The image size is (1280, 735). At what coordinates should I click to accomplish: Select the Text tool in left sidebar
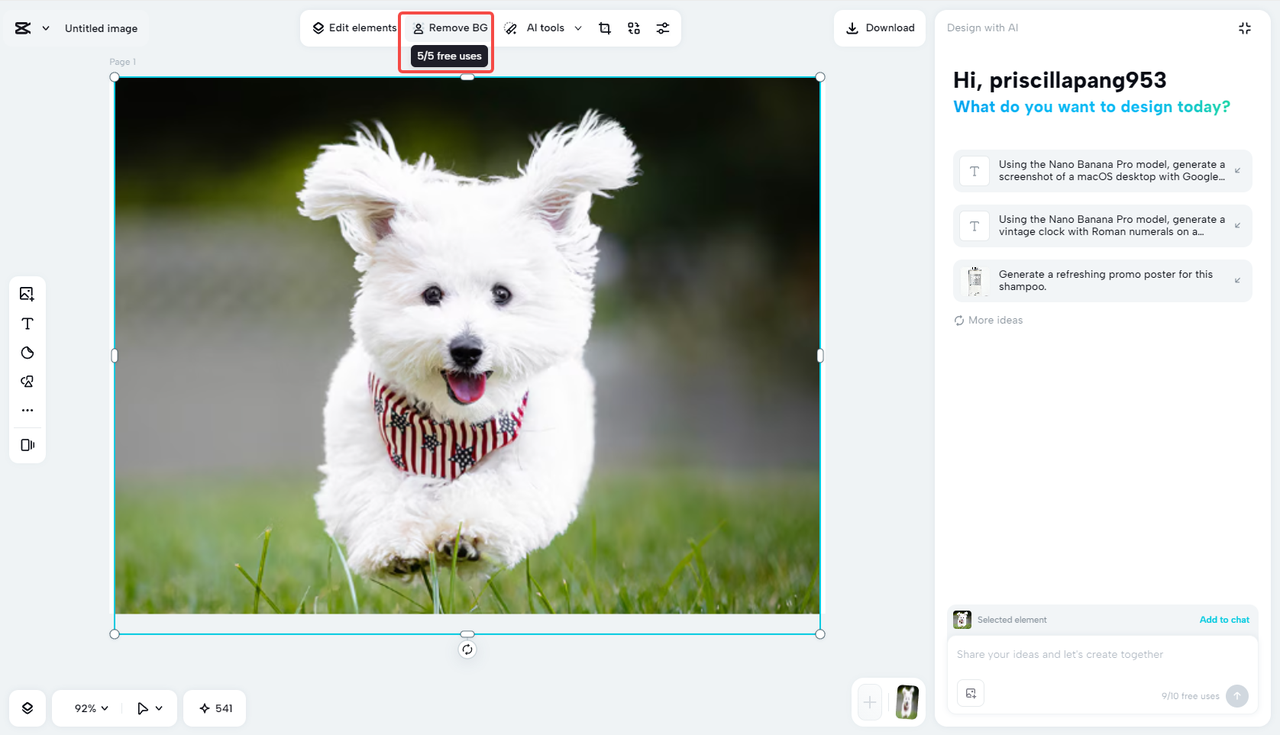click(x=27, y=323)
